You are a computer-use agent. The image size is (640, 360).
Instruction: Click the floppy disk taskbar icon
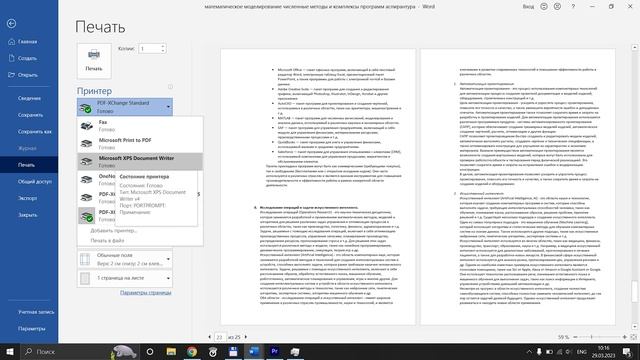(x=233, y=352)
